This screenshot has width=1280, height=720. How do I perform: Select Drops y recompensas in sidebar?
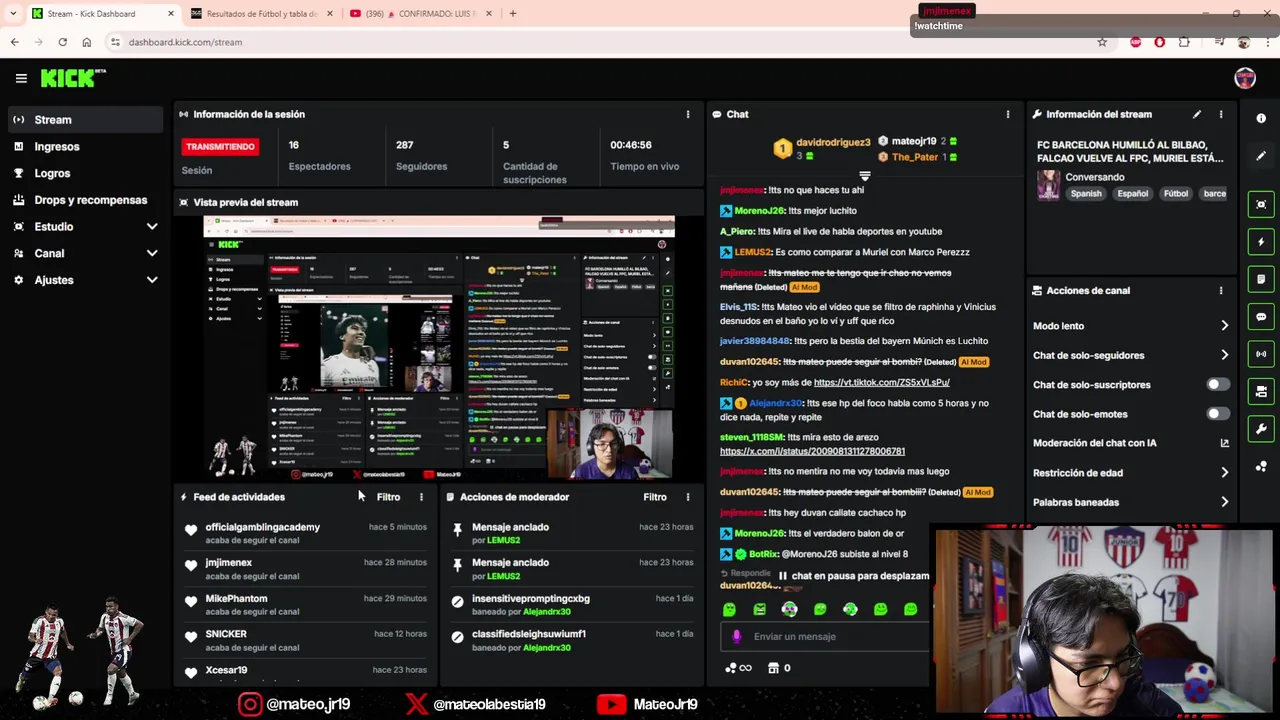(85, 200)
